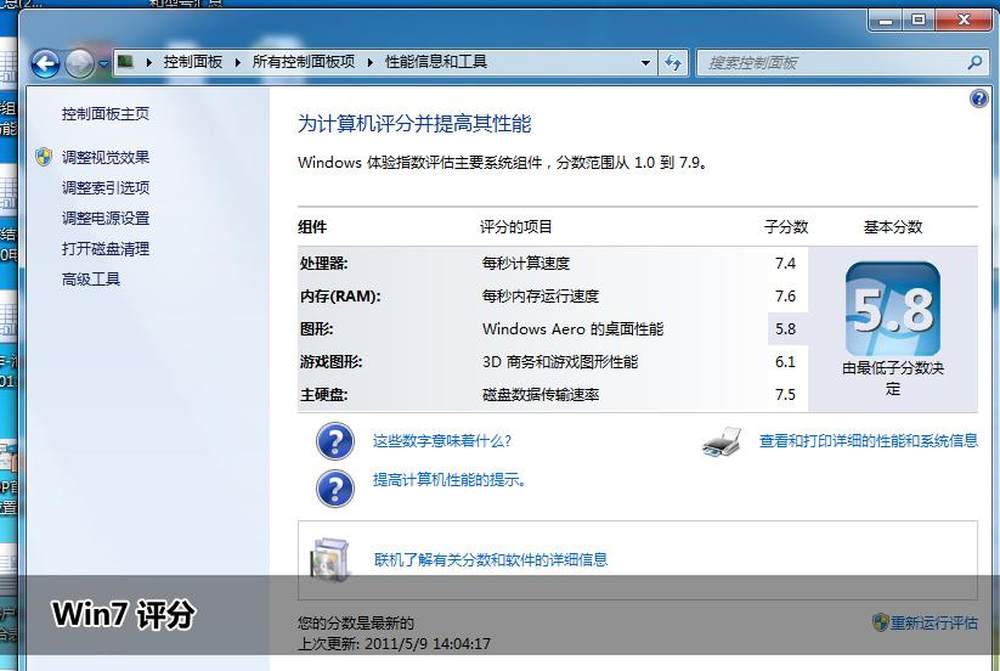Click the 图形 row subscore 5.8

[x=785, y=329]
